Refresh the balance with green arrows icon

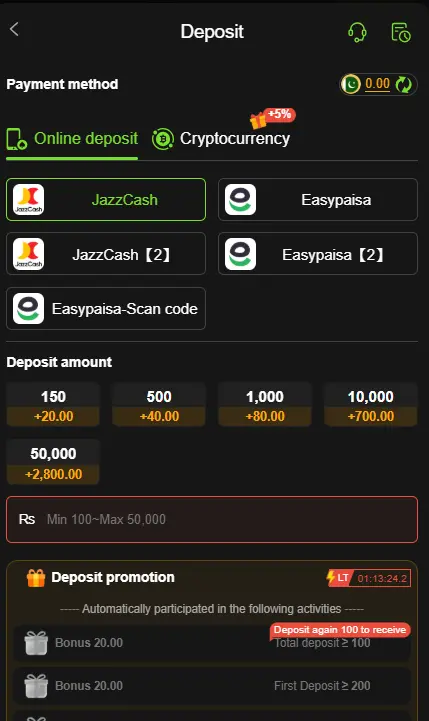point(404,85)
